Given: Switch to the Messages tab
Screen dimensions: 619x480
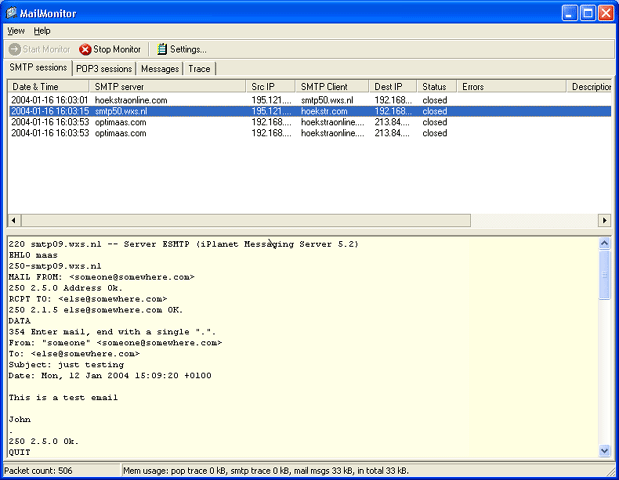Looking at the screenshot, I should click(160, 69).
